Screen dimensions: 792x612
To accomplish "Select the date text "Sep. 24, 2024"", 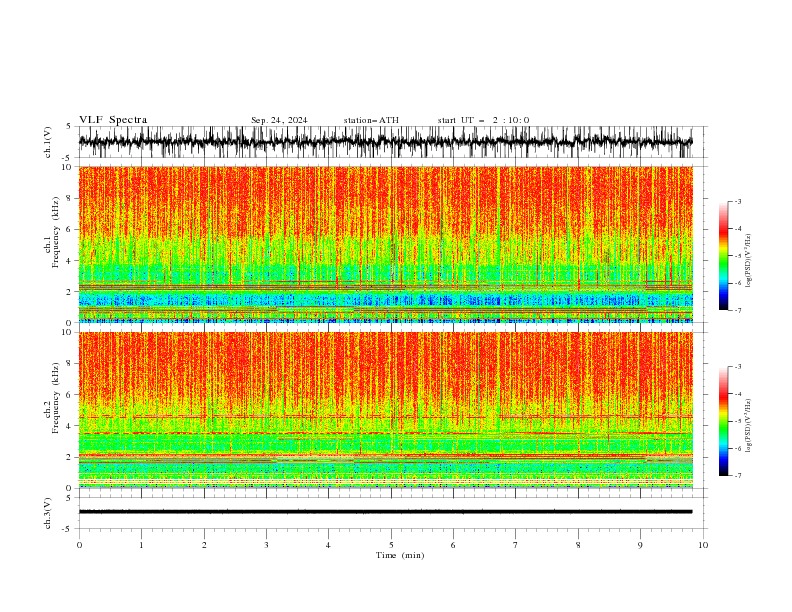I will (x=279, y=120).
